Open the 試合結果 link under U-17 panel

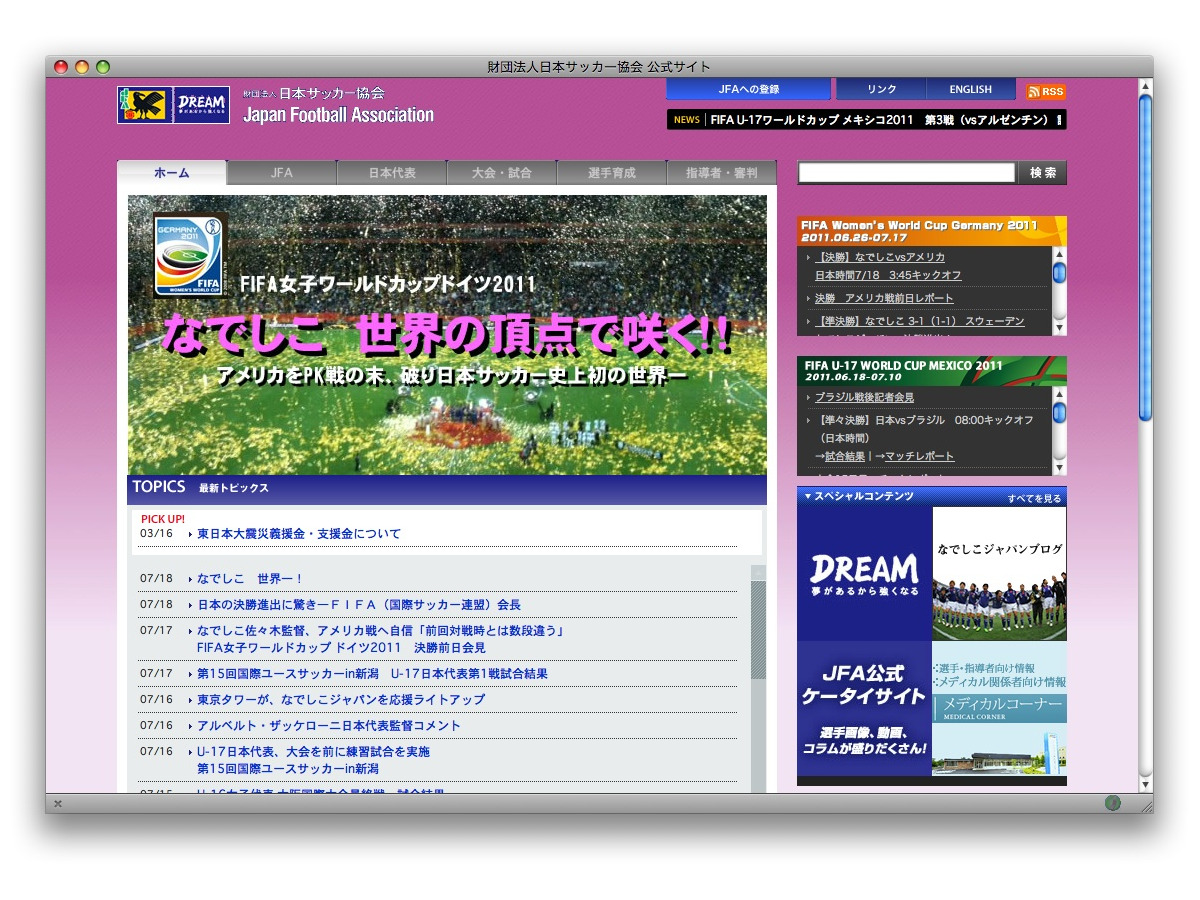[x=844, y=456]
